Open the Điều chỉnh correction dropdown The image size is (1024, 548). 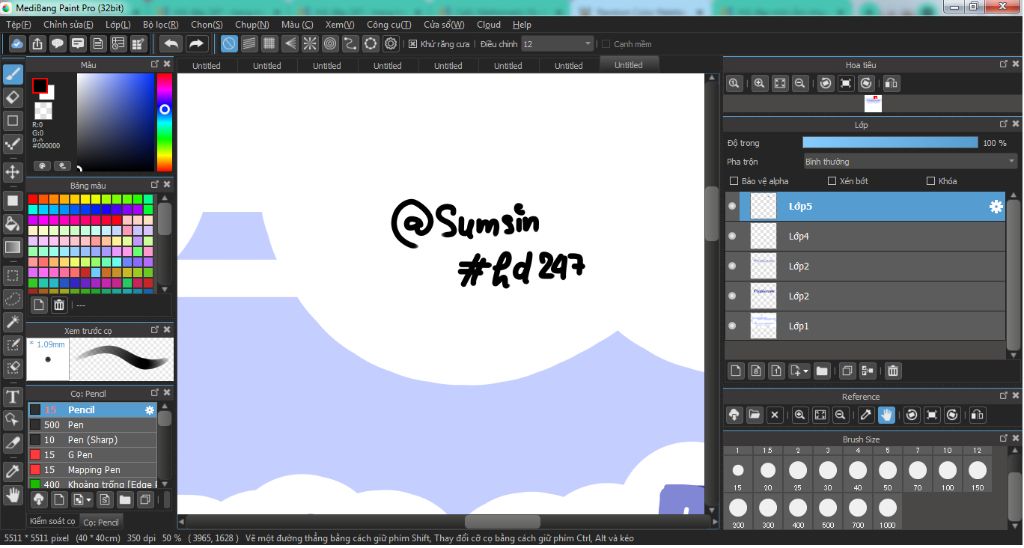click(x=556, y=44)
